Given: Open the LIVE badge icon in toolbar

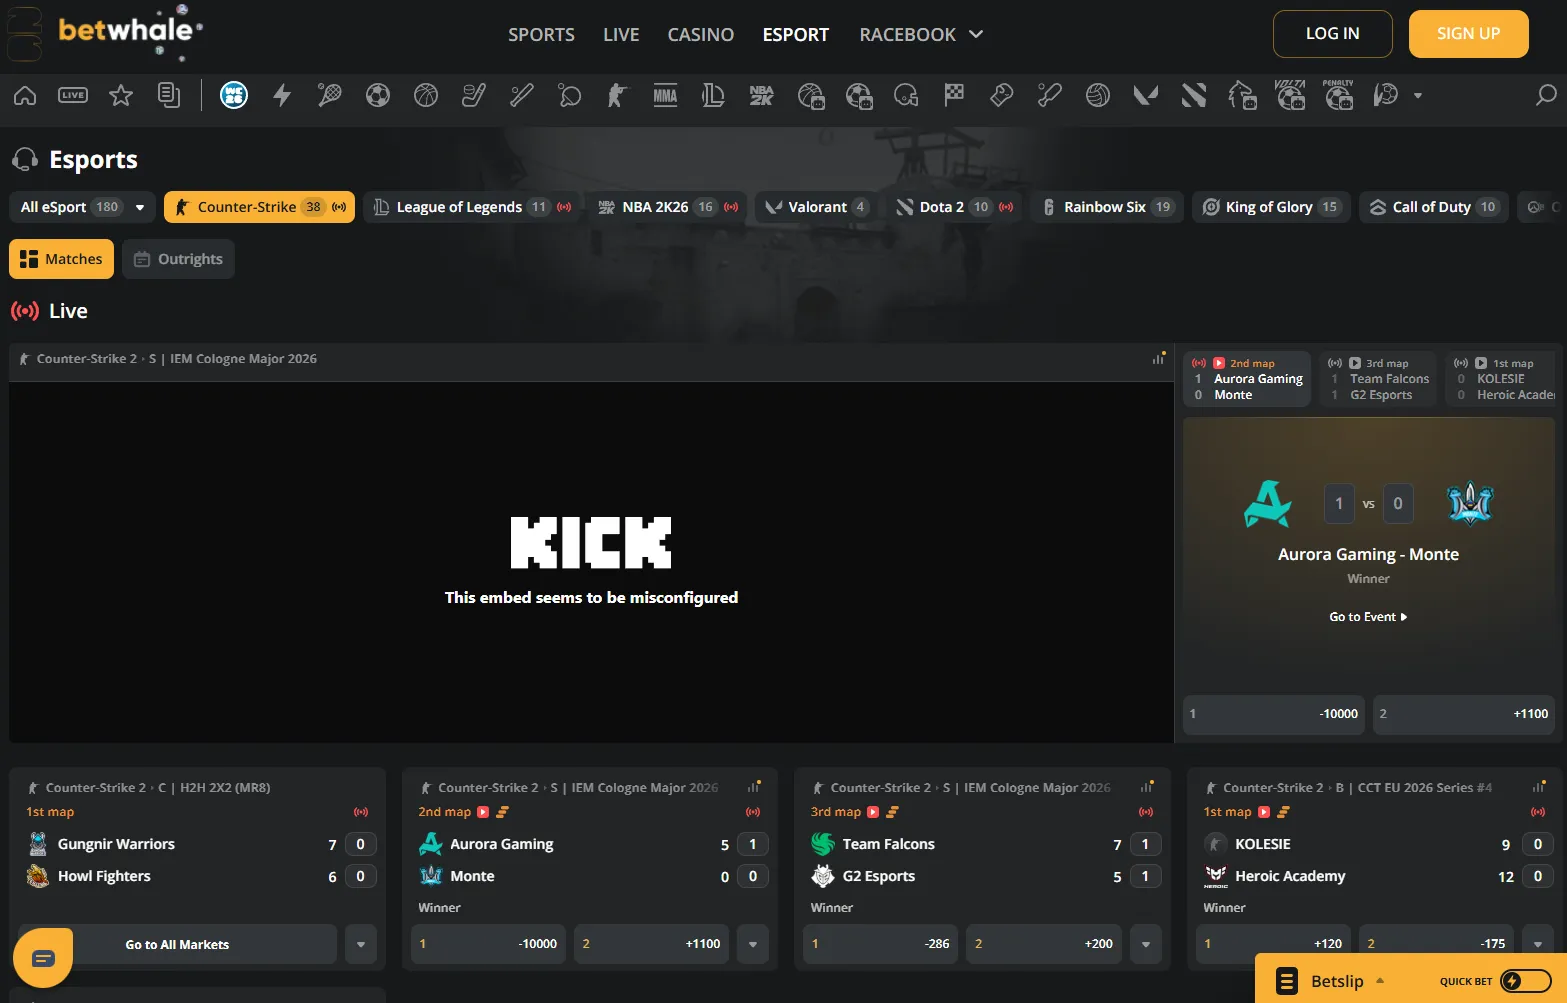Looking at the screenshot, I should (73, 95).
